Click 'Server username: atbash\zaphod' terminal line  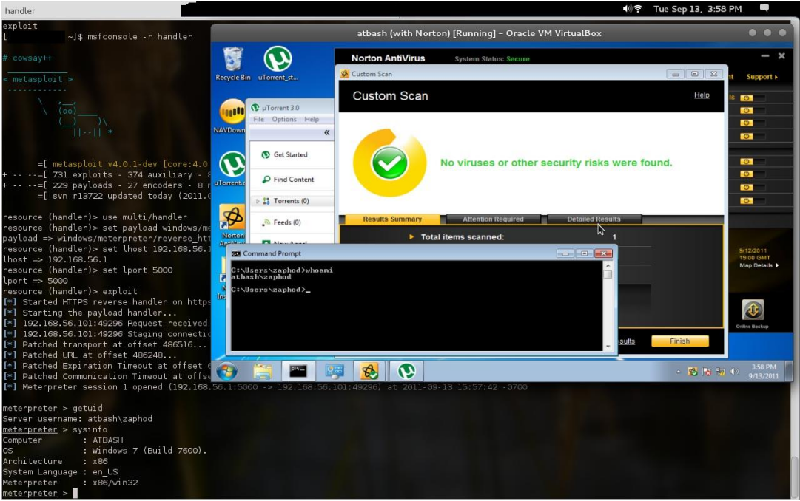click(77, 419)
